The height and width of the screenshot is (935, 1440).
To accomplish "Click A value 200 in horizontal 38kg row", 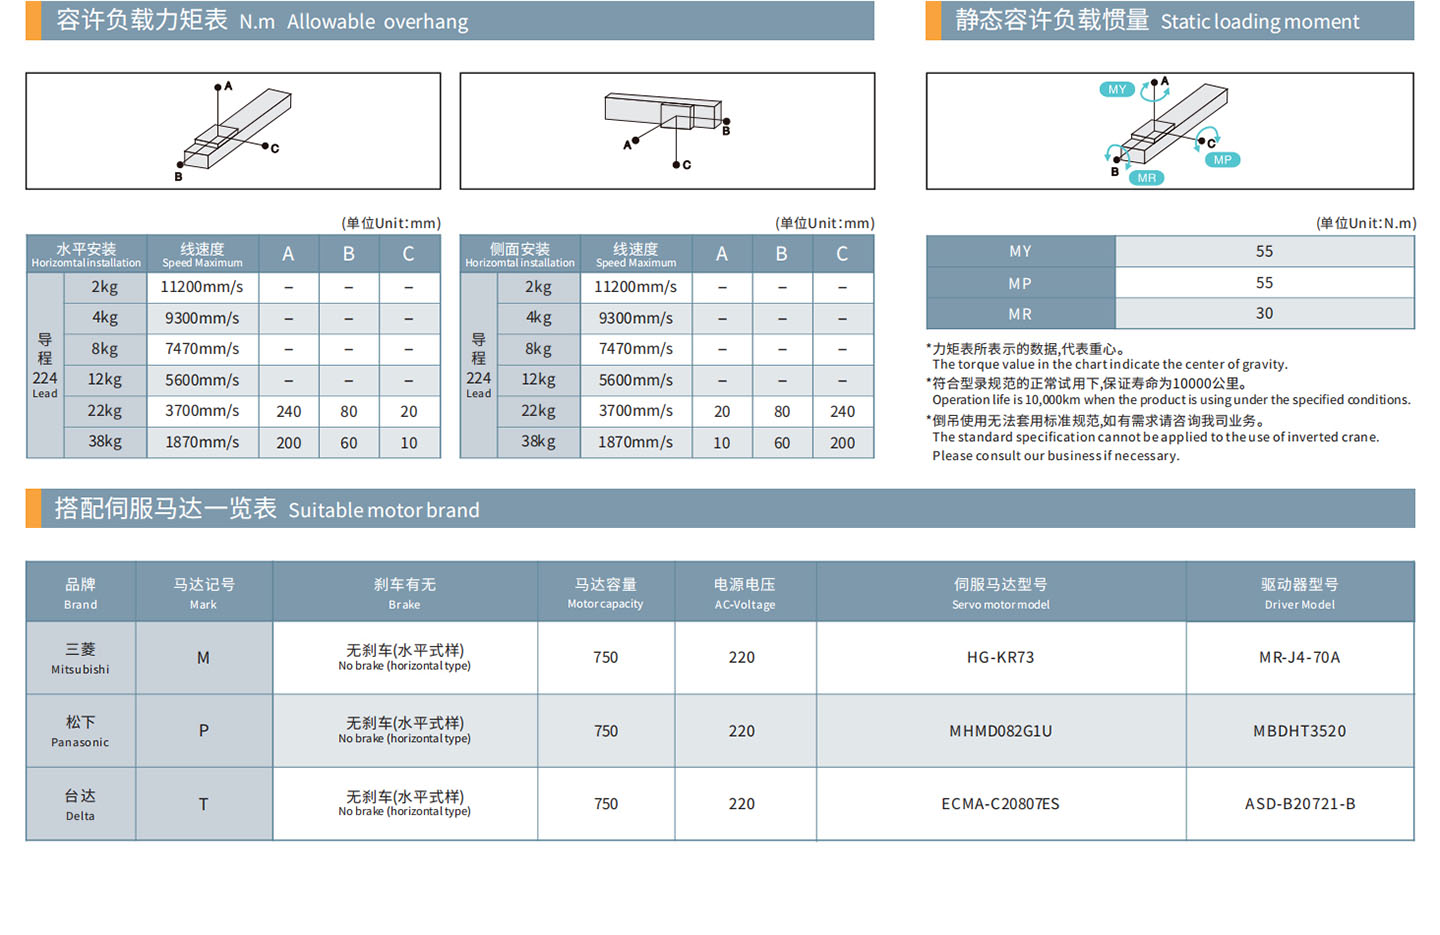I will click(289, 442).
